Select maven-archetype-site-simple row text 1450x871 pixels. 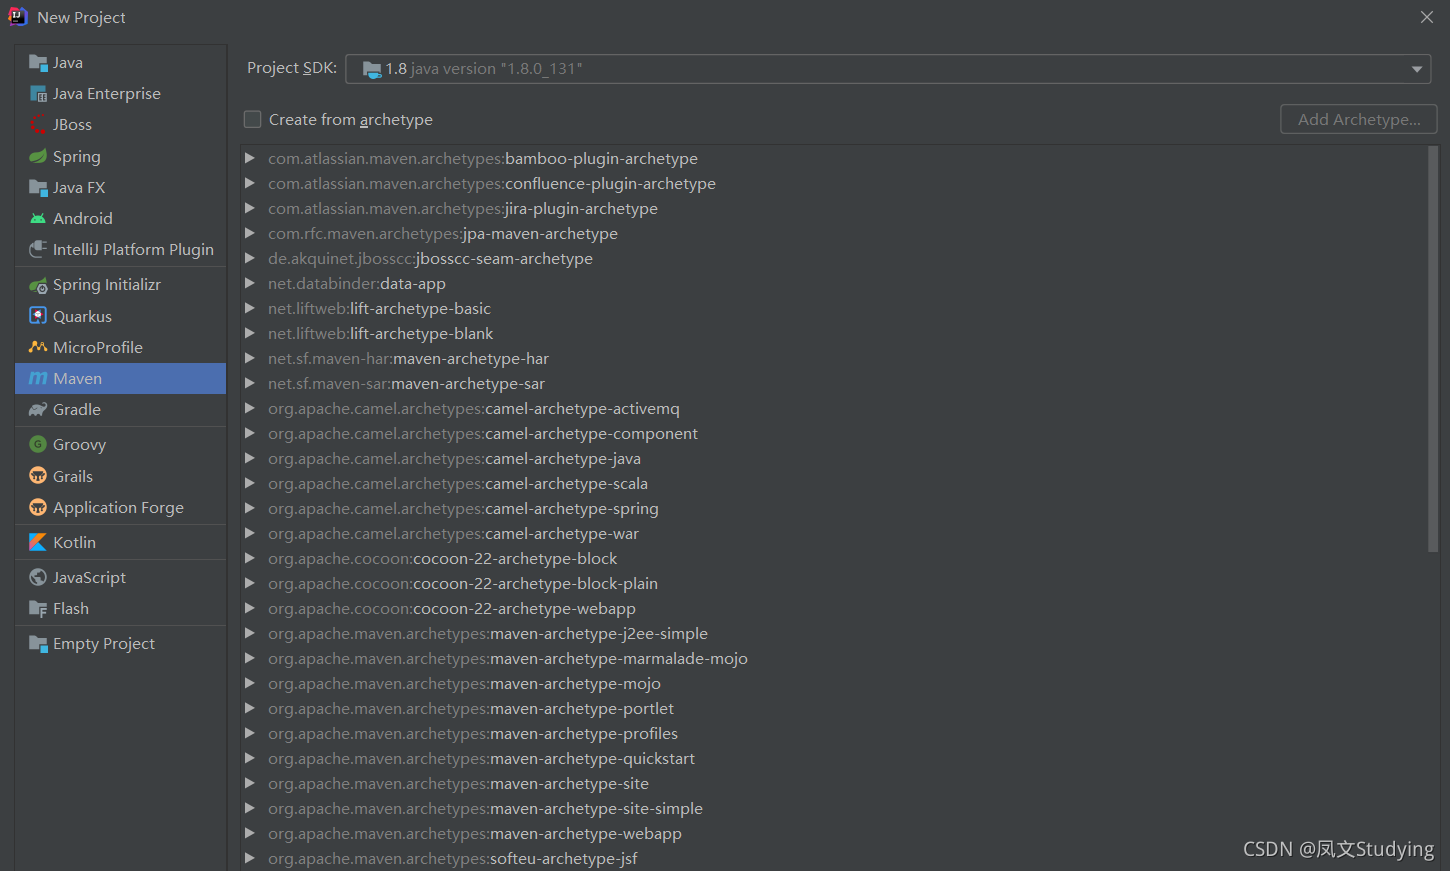[x=485, y=809]
